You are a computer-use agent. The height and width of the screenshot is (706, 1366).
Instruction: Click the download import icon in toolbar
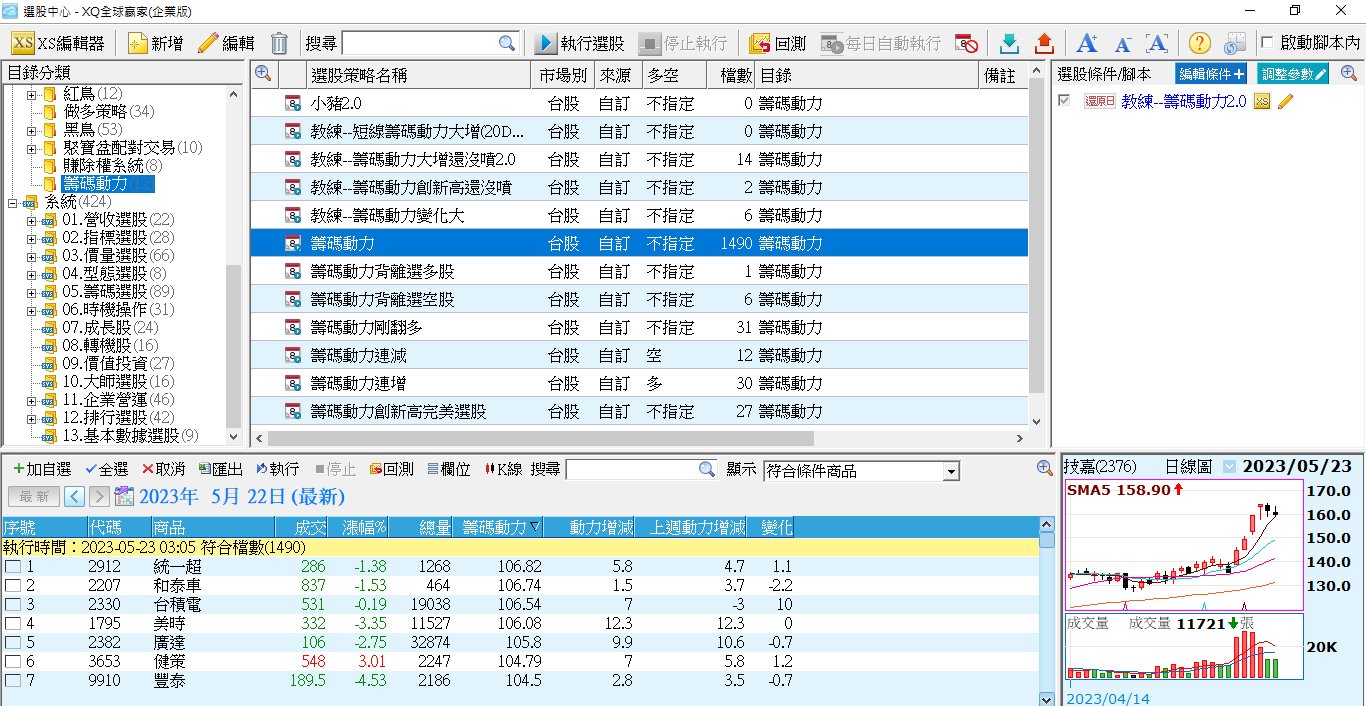click(1009, 43)
